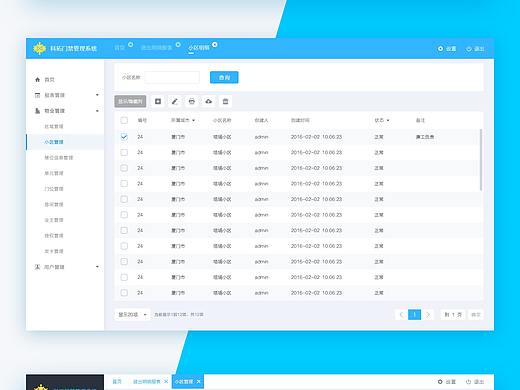Viewport: 520px width, 390px height.
Task: Click the yellow logo in the blue header
Action: 39,49
